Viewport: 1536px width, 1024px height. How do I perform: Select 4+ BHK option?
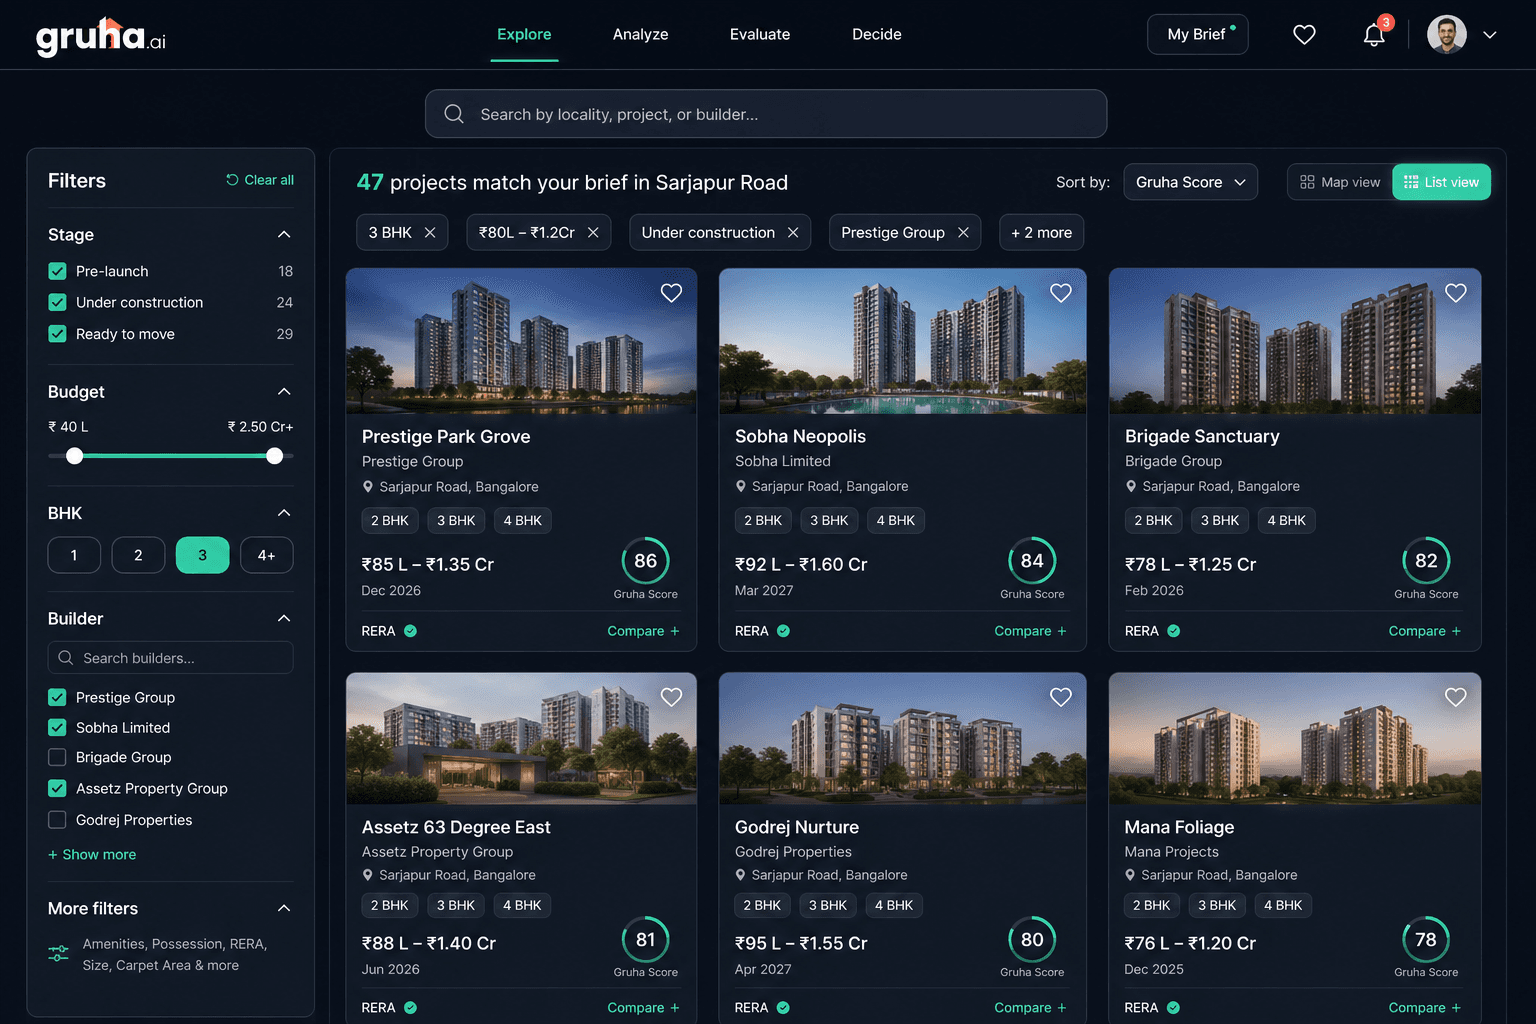pos(267,555)
